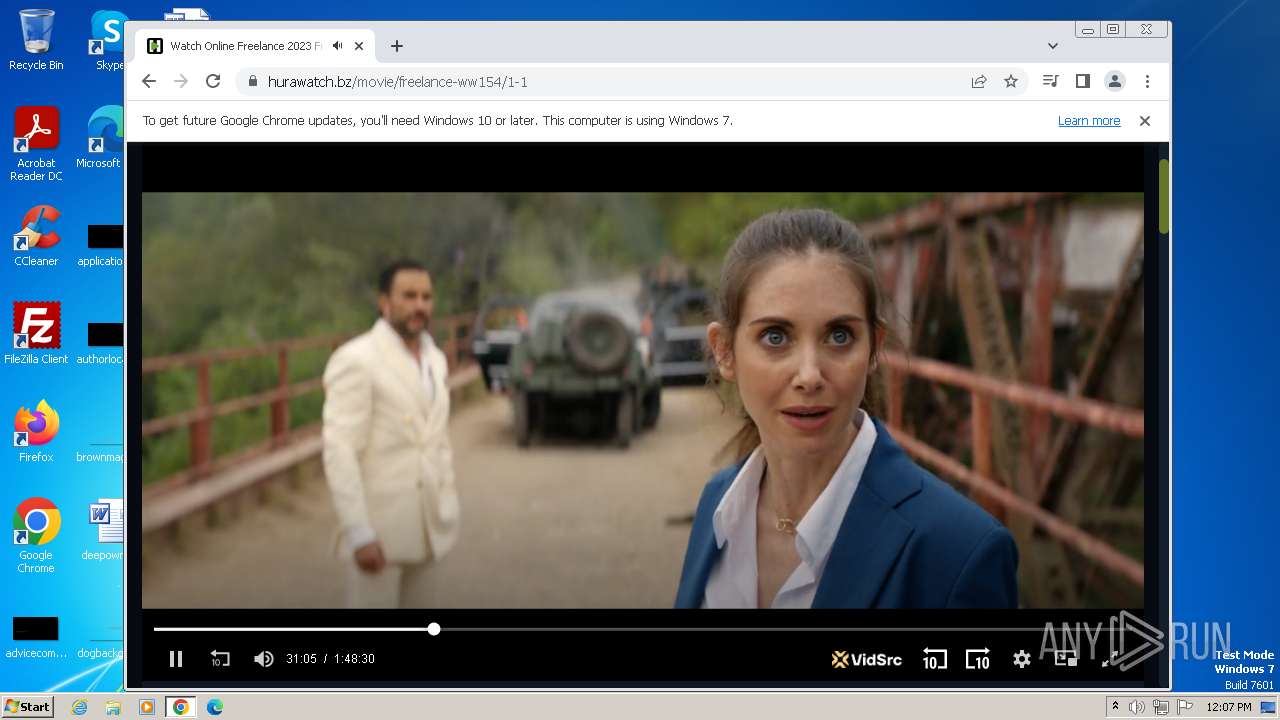The width and height of the screenshot is (1280, 720).
Task: View site information lock icon
Action: pos(252,82)
